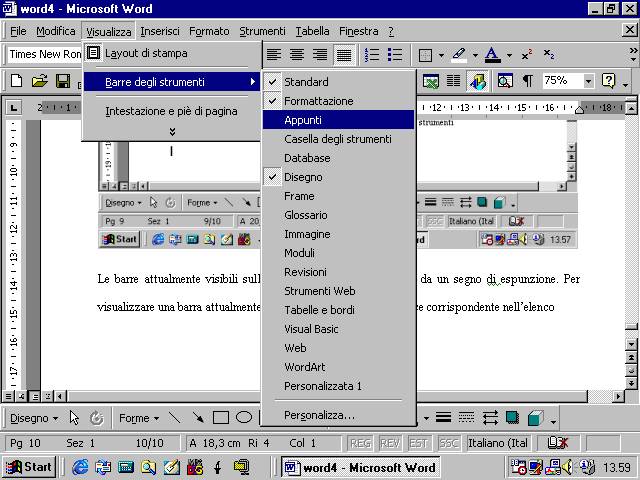
Task: Click the Windows Start button
Action: [30, 467]
